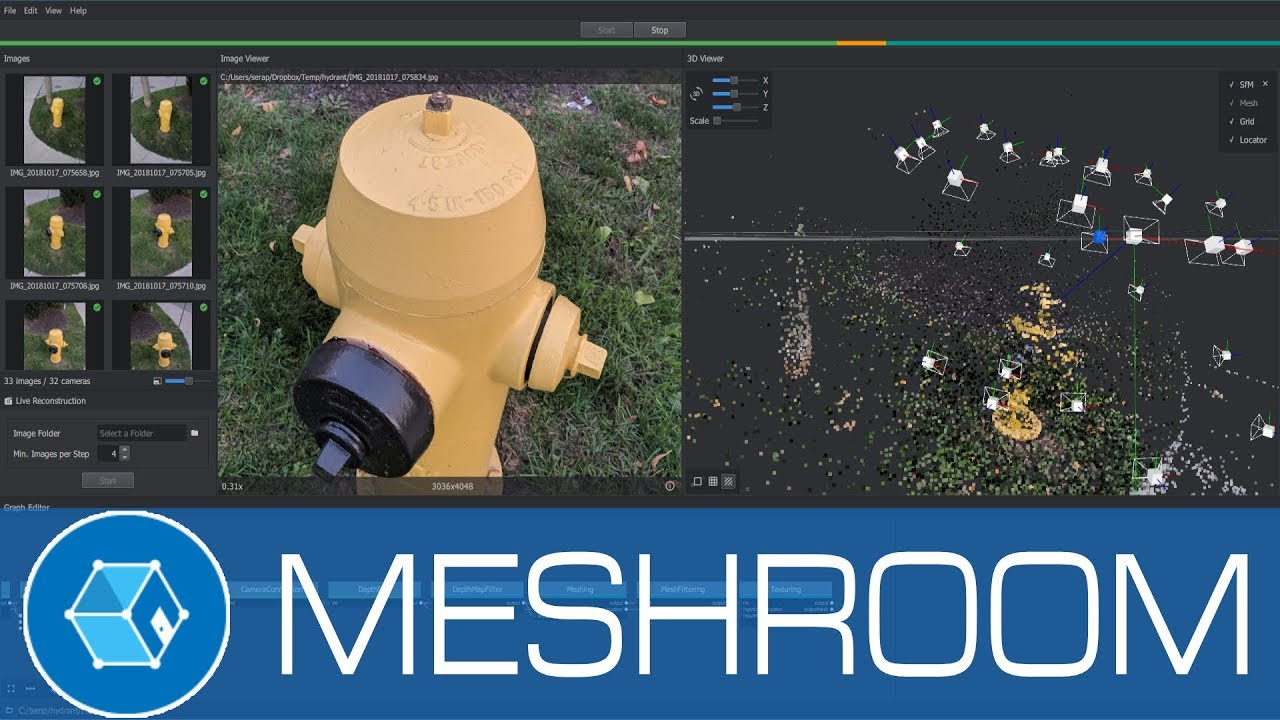
Task: Select thumbnail IMG_20181017_075708.jpg
Action: 54,232
